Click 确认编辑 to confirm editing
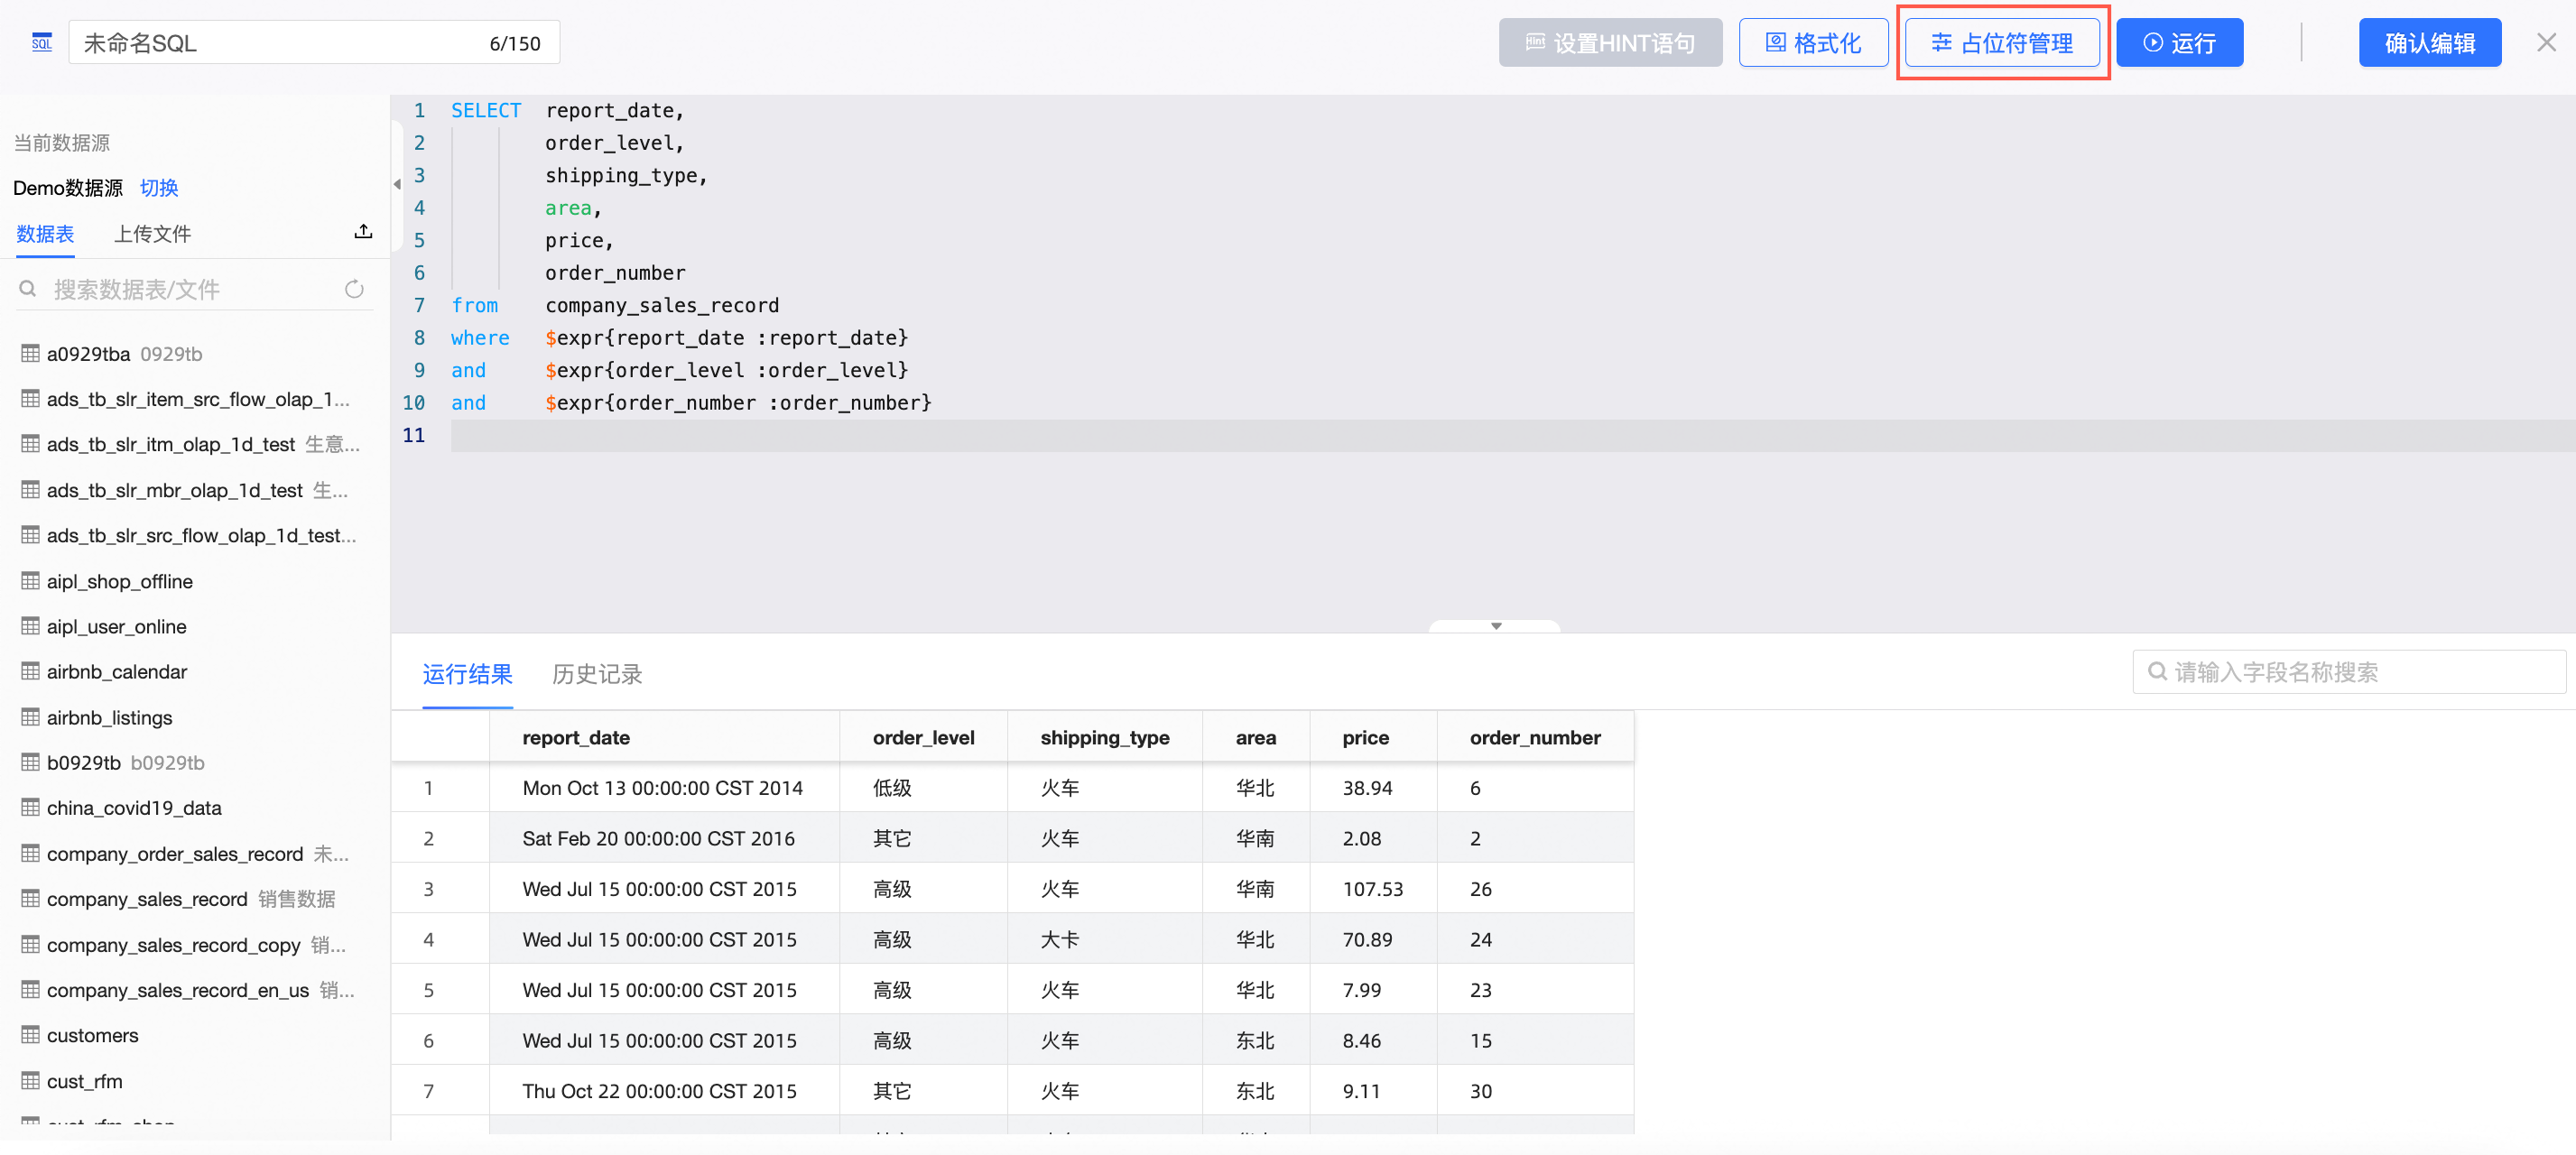This screenshot has width=2576, height=1155. click(x=2430, y=43)
